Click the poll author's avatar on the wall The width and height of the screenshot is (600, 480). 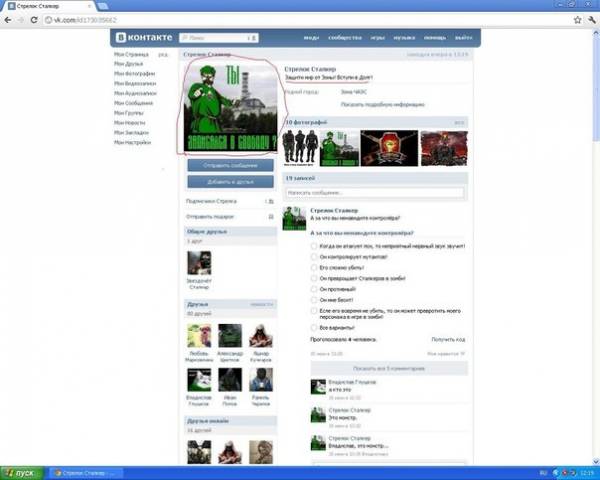(x=294, y=216)
